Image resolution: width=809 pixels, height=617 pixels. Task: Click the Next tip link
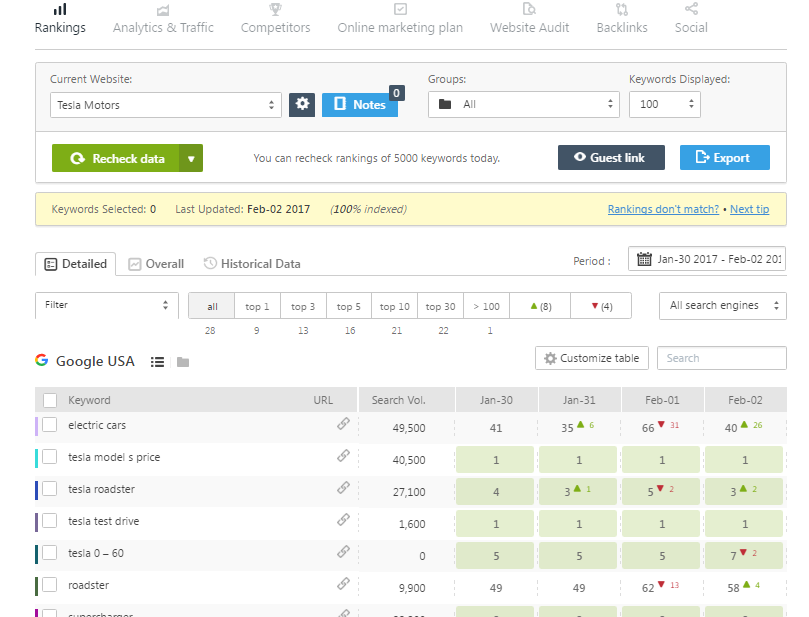tap(749, 209)
